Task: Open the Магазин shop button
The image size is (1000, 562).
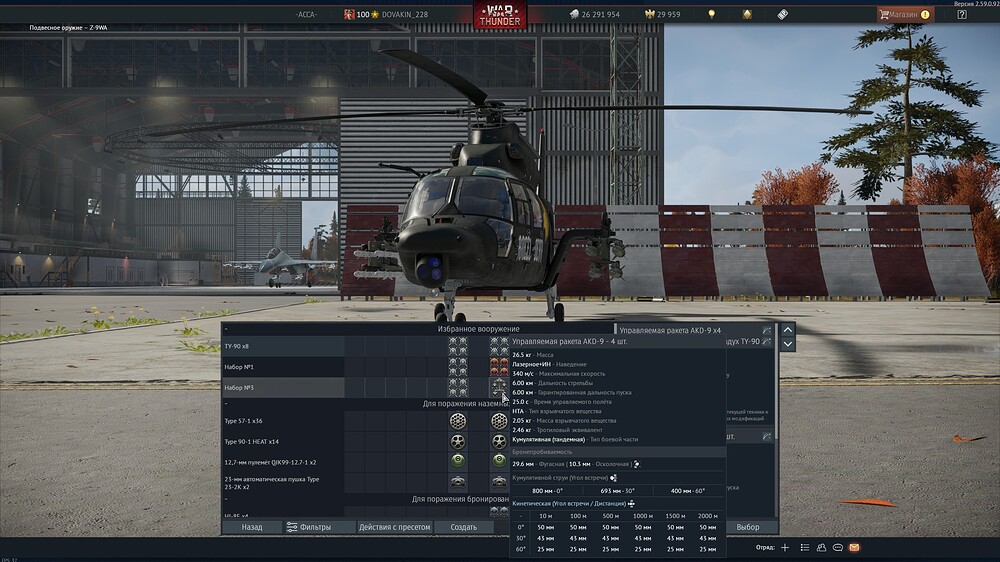Action: click(905, 14)
